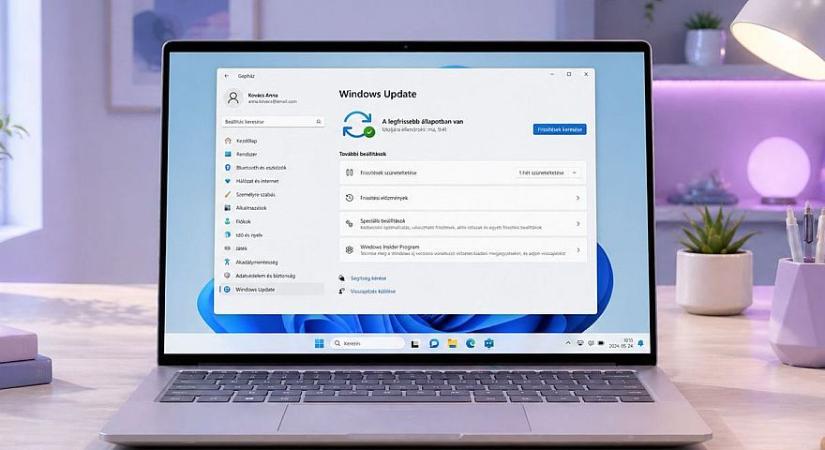Open notifications with the bell icon
The width and height of the screenshot is (825, 450).
(x=641, y=343)
